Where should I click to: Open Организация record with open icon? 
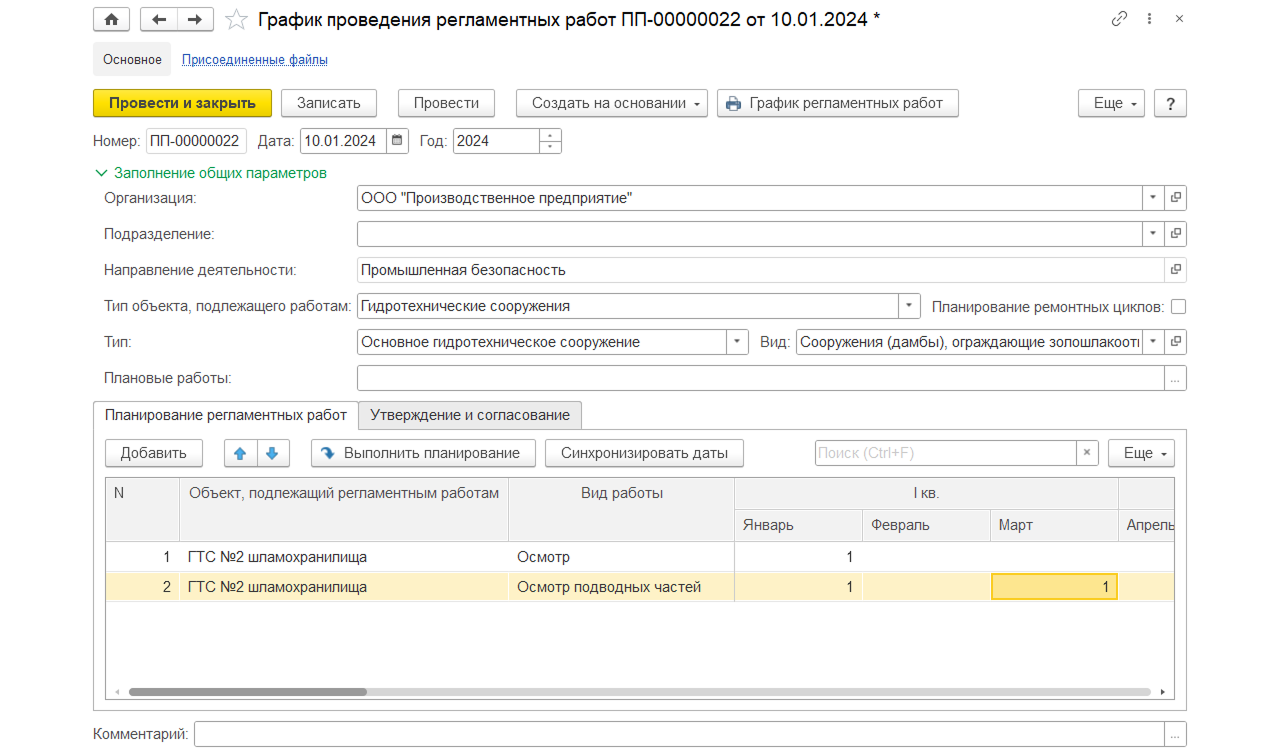click(1176, 198)
